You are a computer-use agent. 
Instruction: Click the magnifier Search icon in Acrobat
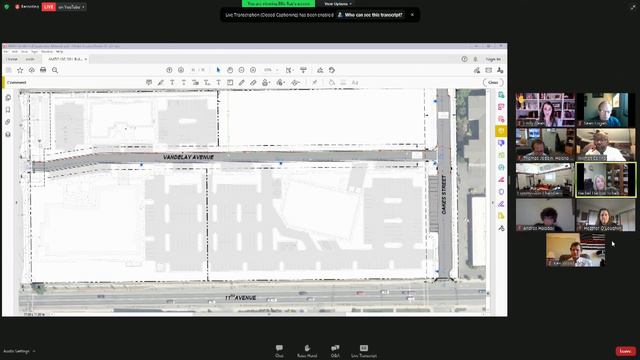click(55, 70)
